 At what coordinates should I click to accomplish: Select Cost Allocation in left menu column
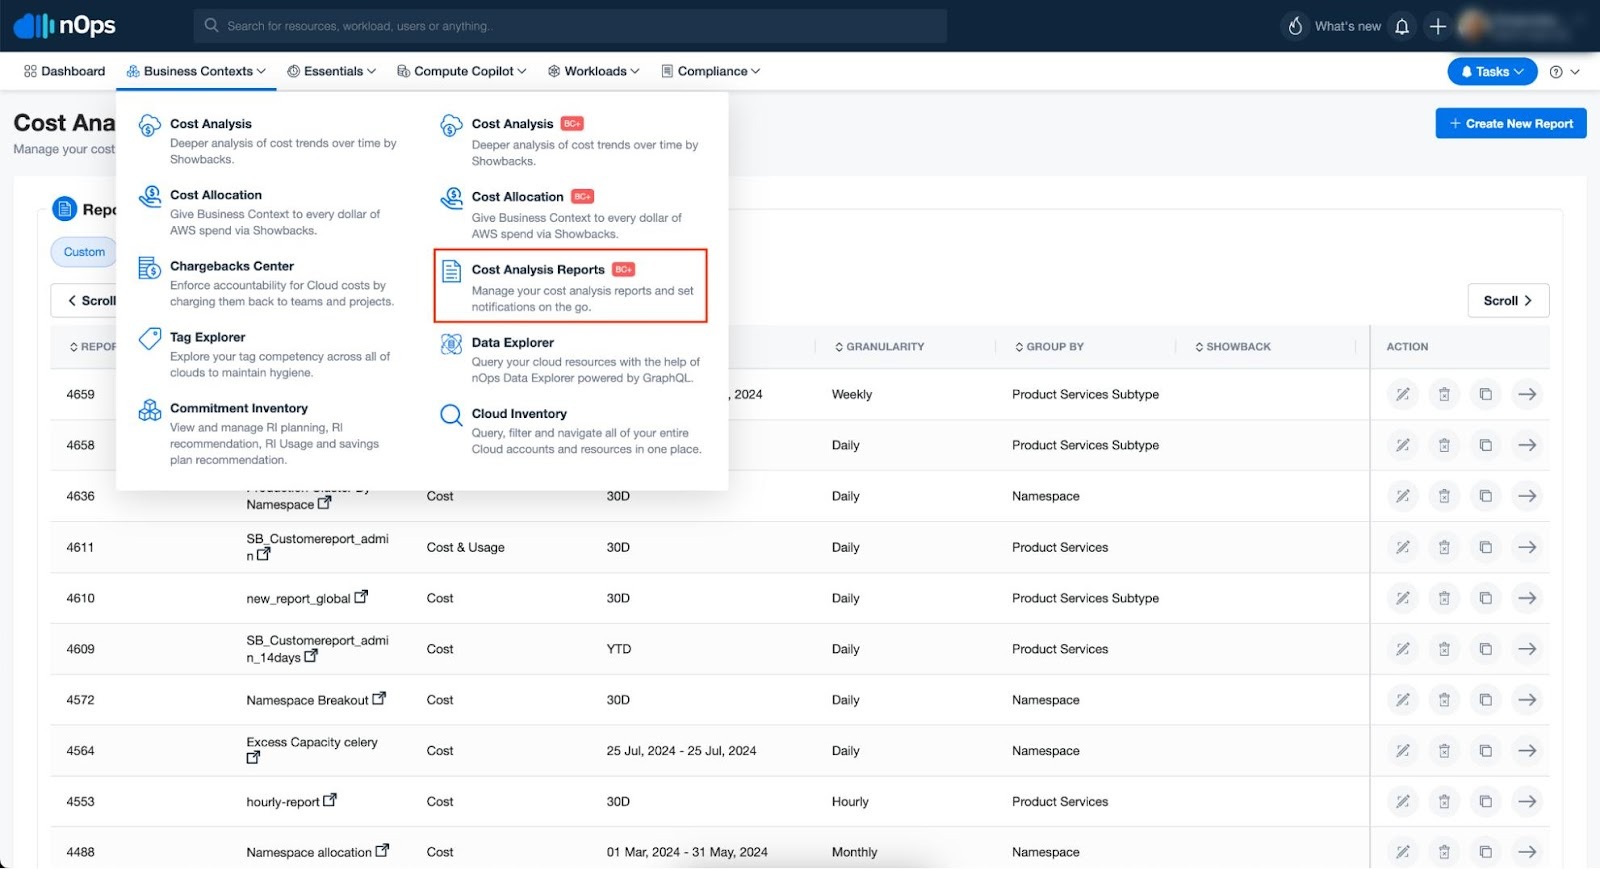coord(268,212)
